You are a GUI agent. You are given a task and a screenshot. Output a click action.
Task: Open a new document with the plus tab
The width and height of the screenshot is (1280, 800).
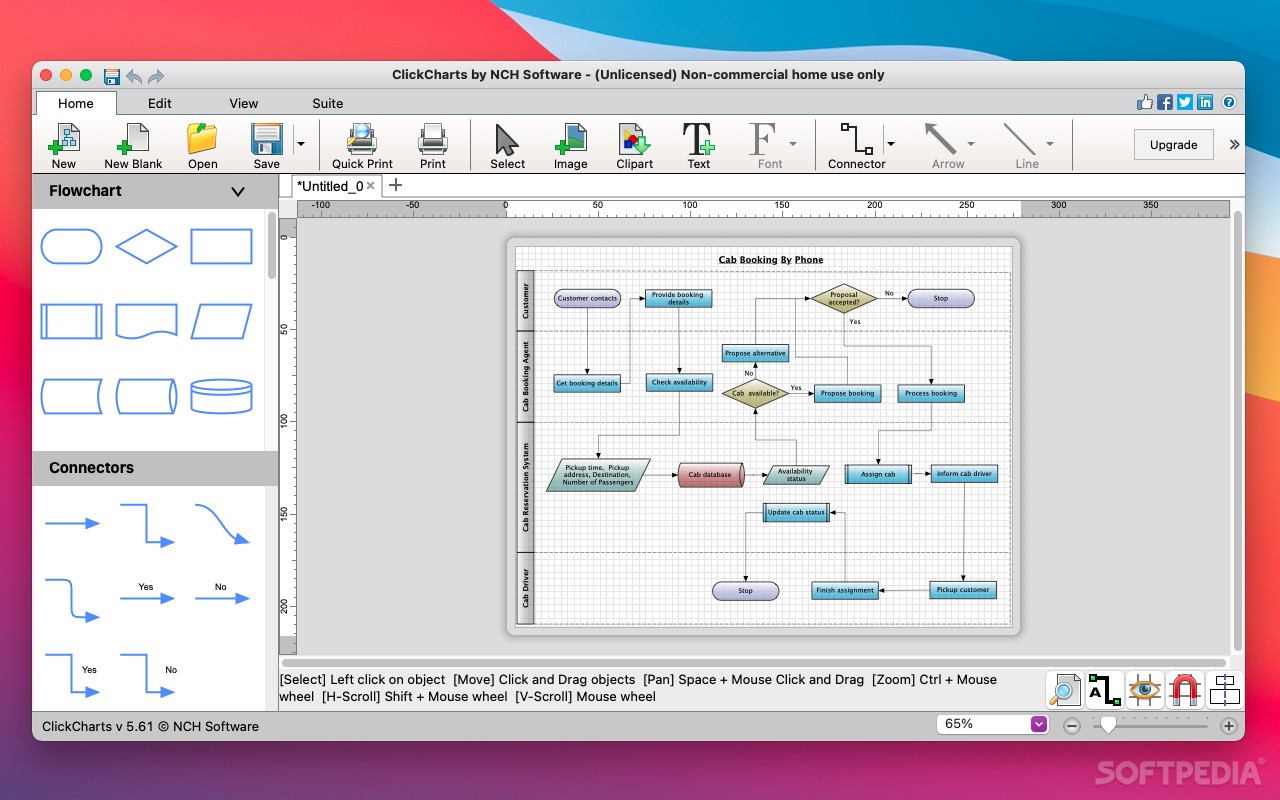(394, 185)
